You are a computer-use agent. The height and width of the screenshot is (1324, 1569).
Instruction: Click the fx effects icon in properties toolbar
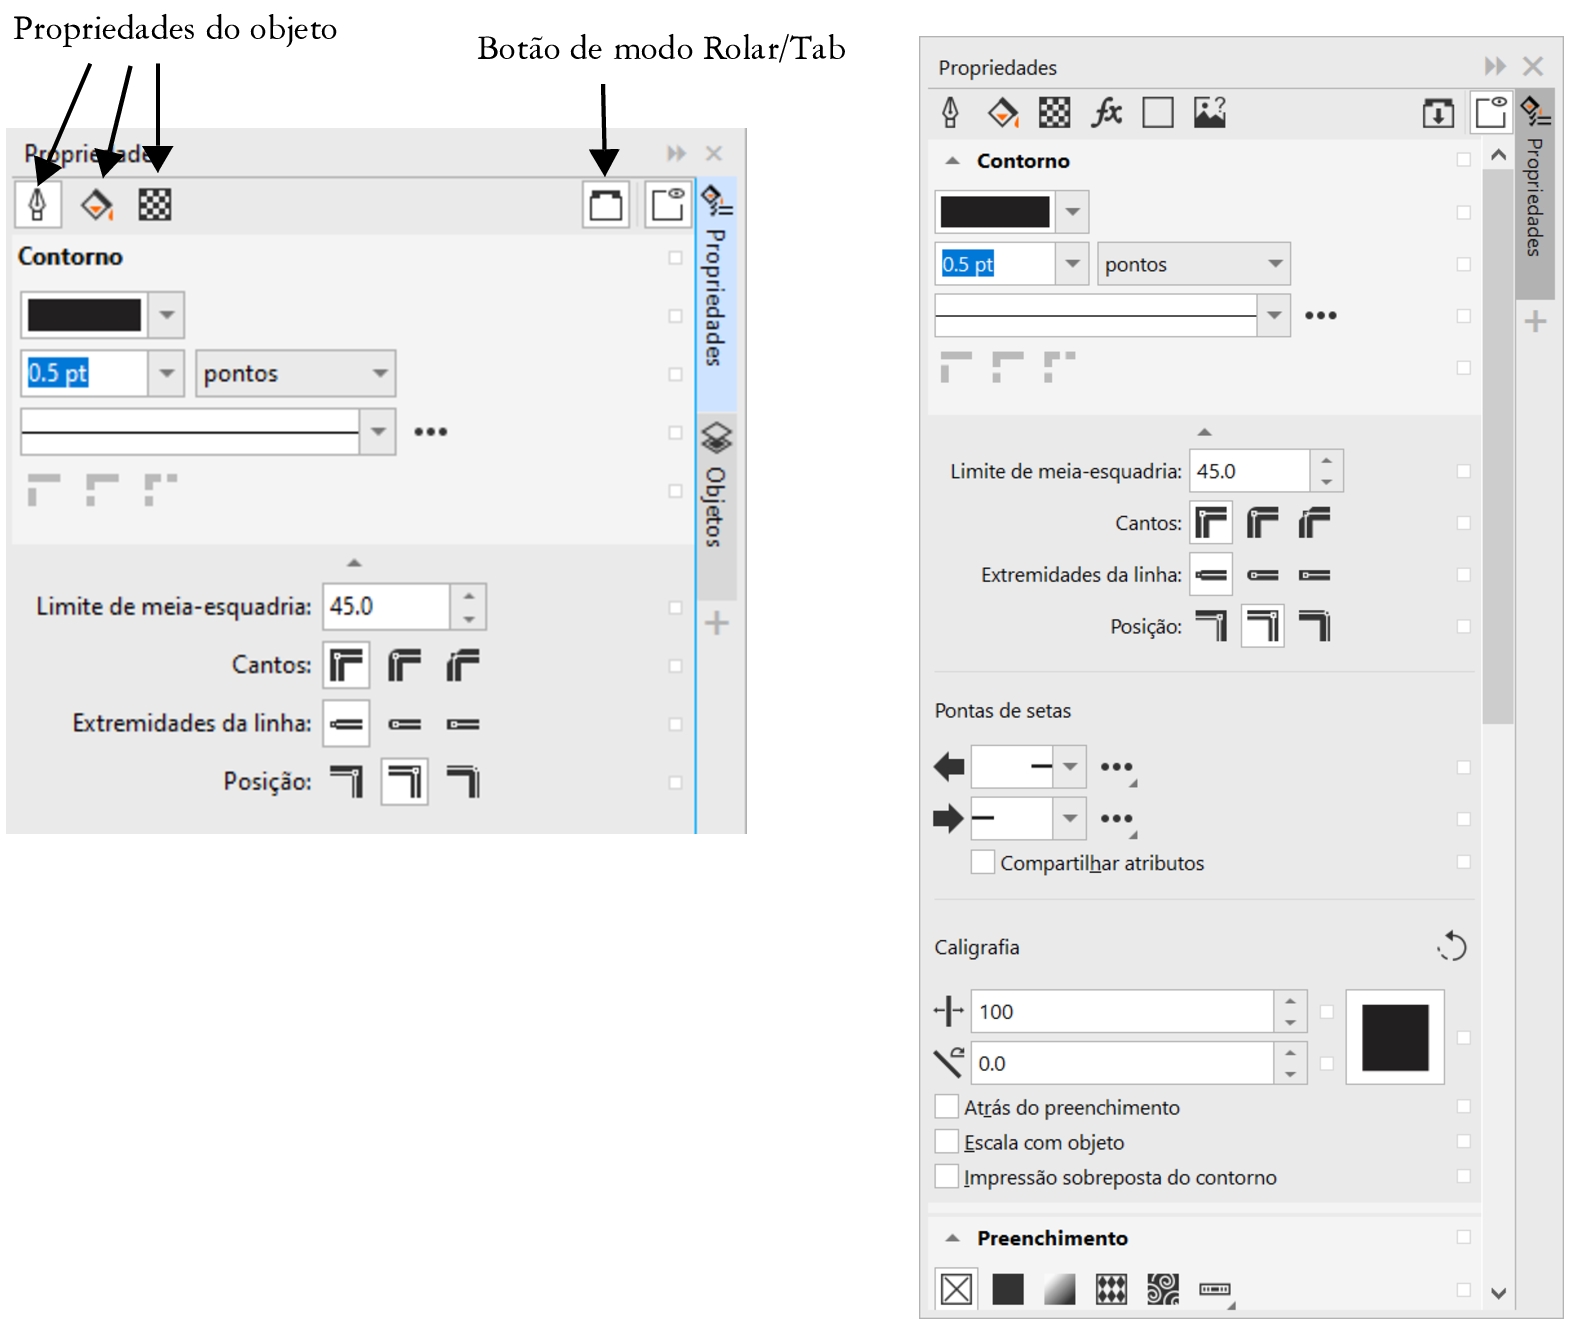click(1106, 112)
